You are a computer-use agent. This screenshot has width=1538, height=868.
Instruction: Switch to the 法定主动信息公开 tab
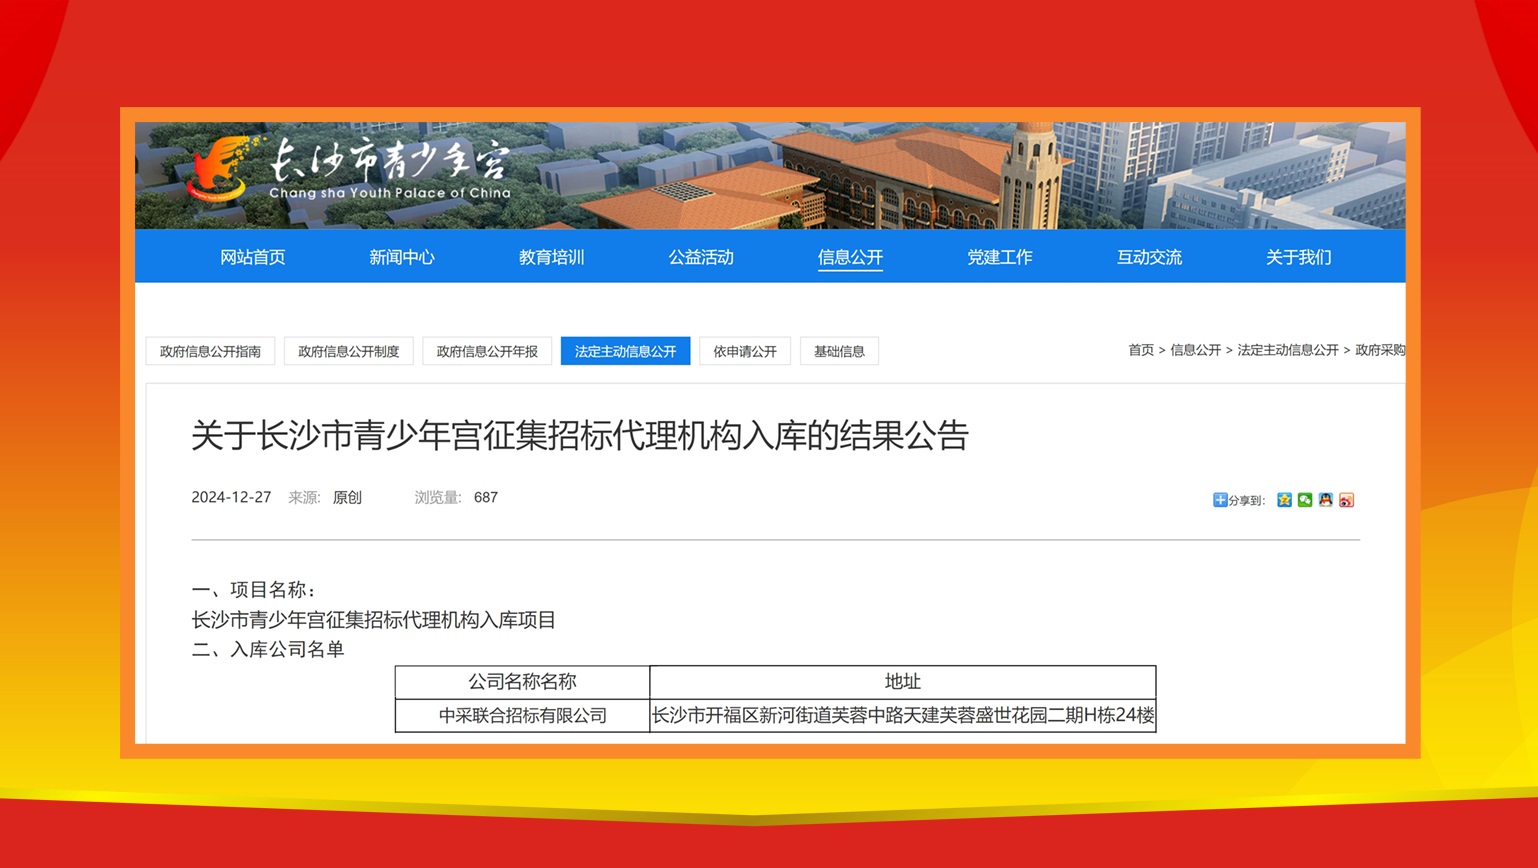(625, 351)
